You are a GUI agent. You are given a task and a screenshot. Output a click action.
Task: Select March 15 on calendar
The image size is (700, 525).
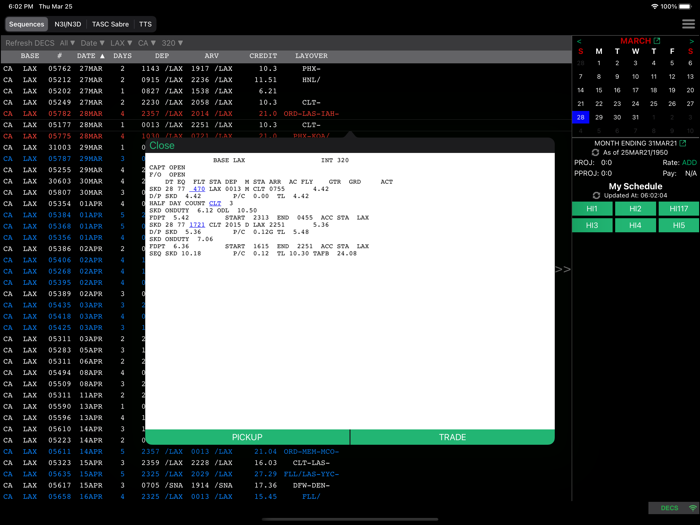599,90
